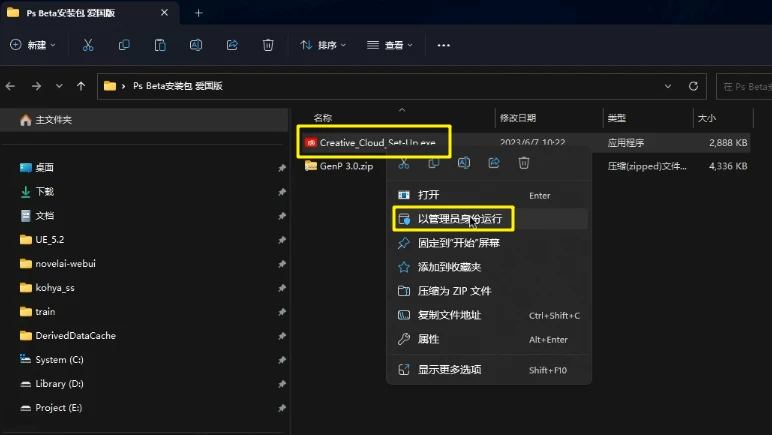Viewport: 772px width, 435px height.
Task: Refresh the current folder view
Action: coord(693,86)
